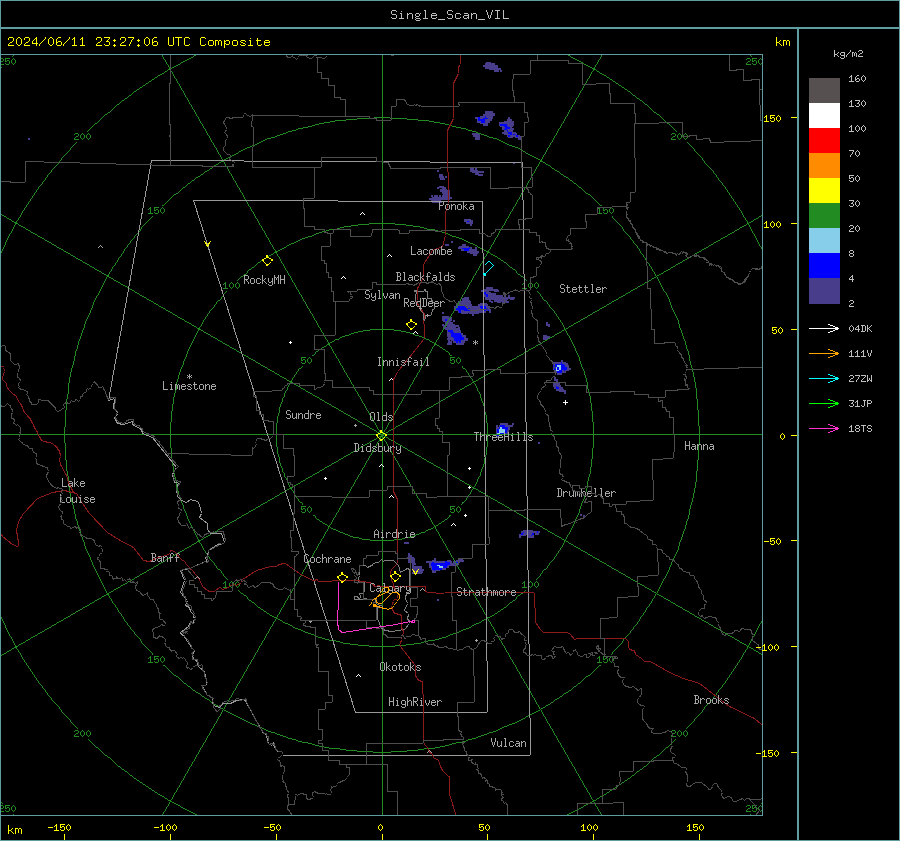Click the Banff label

[x=165, y=557]
